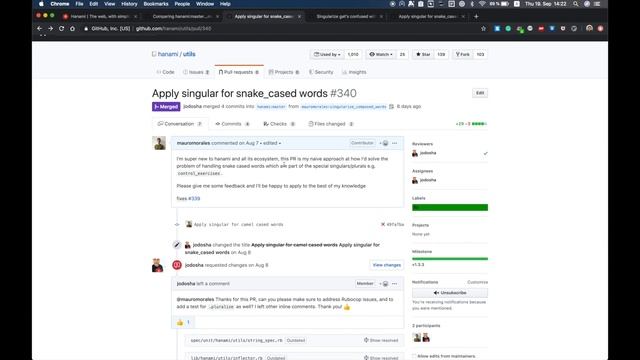Click assignee jodosha in sidebar

[428, 180]
